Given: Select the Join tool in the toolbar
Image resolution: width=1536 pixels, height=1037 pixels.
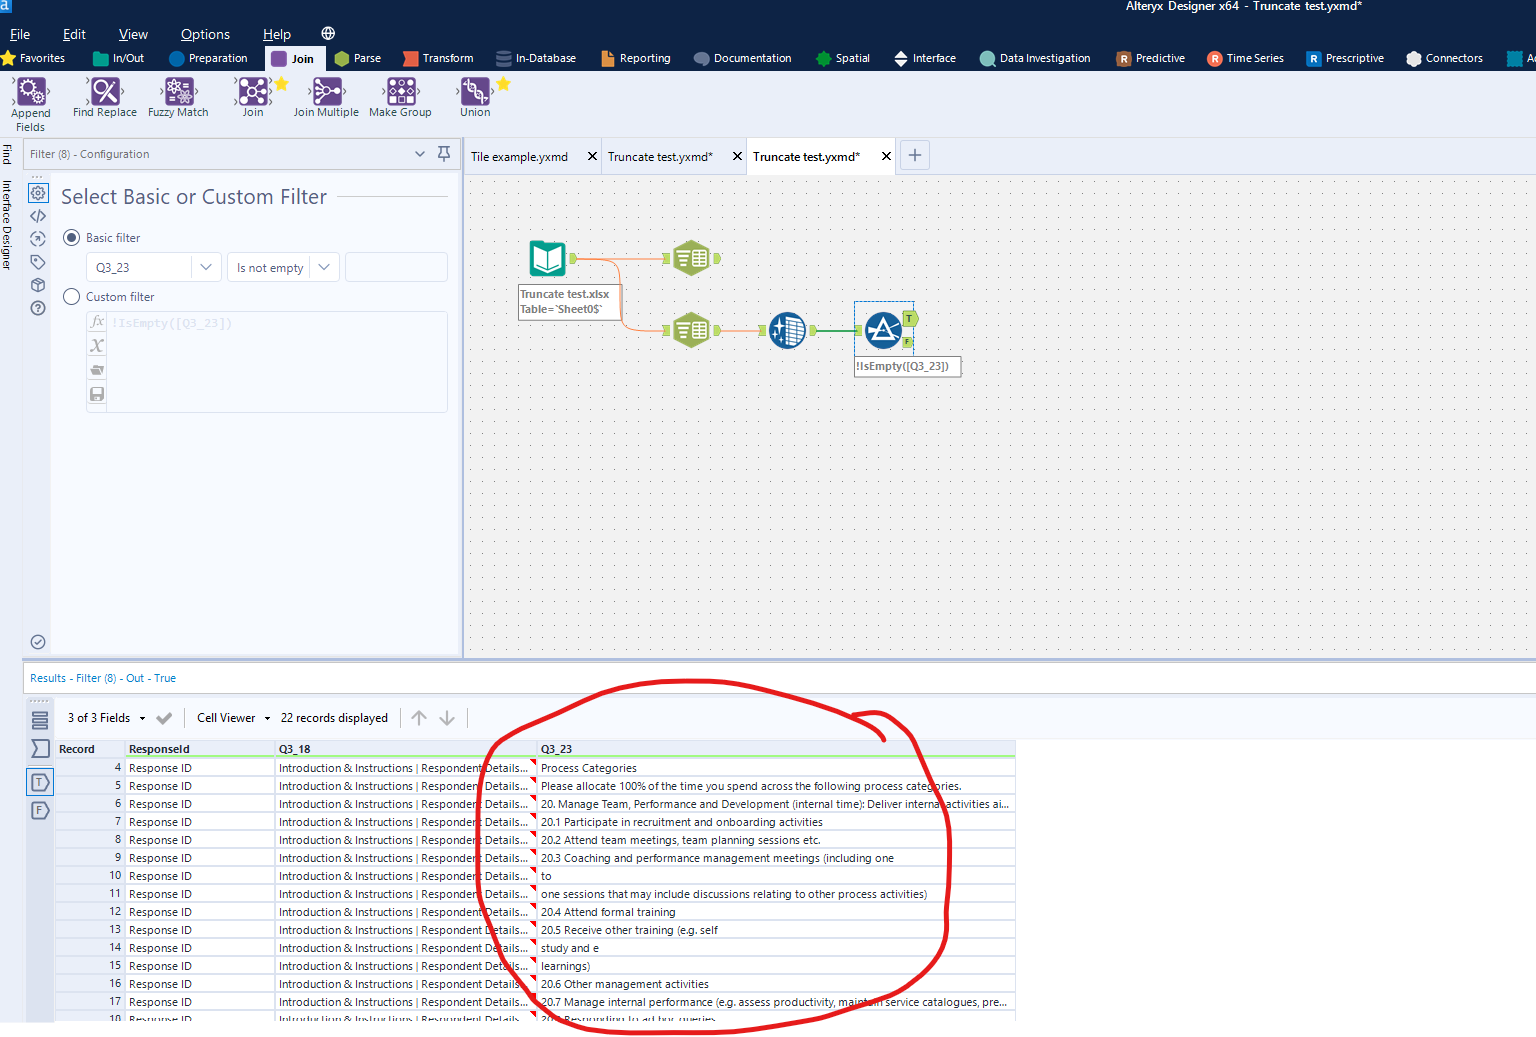Looking at the screenshot, I should tap(252, 97).
